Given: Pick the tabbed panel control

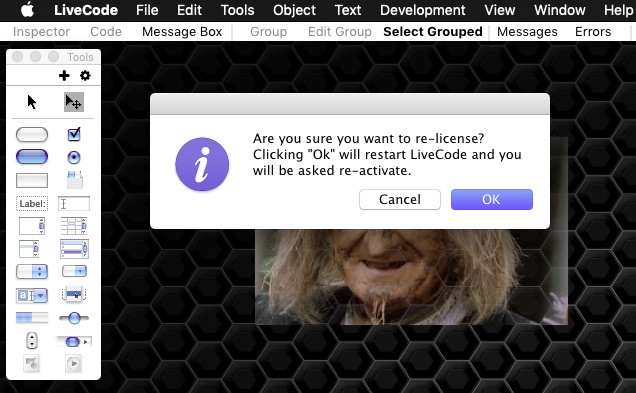Looking at the screenshot, I should point(75,180).
